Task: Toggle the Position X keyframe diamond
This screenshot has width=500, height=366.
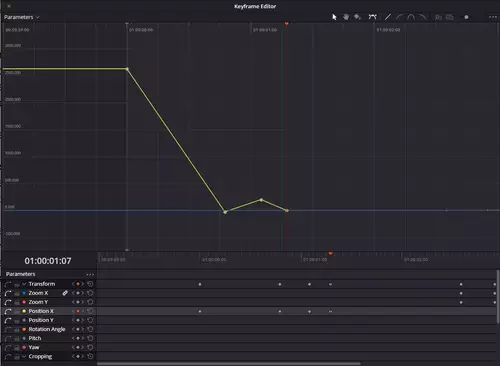Action: 78,311
